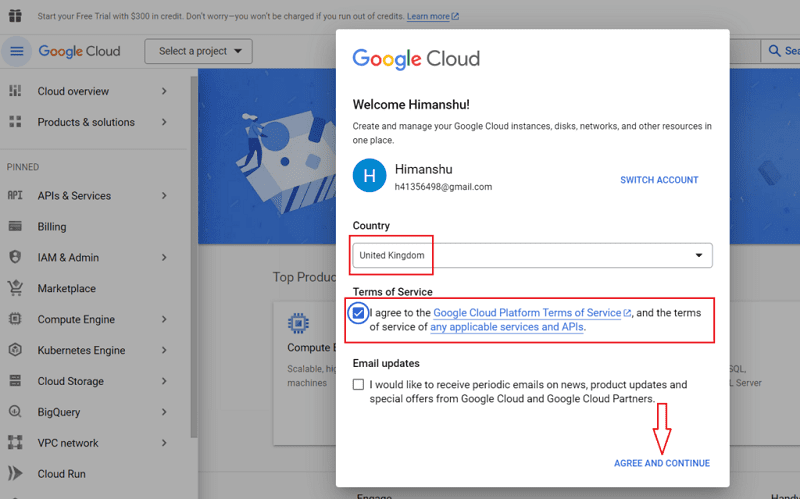
Task: Click the SWITCH ACCOUNT button
Action: click(x=659, y=180)
